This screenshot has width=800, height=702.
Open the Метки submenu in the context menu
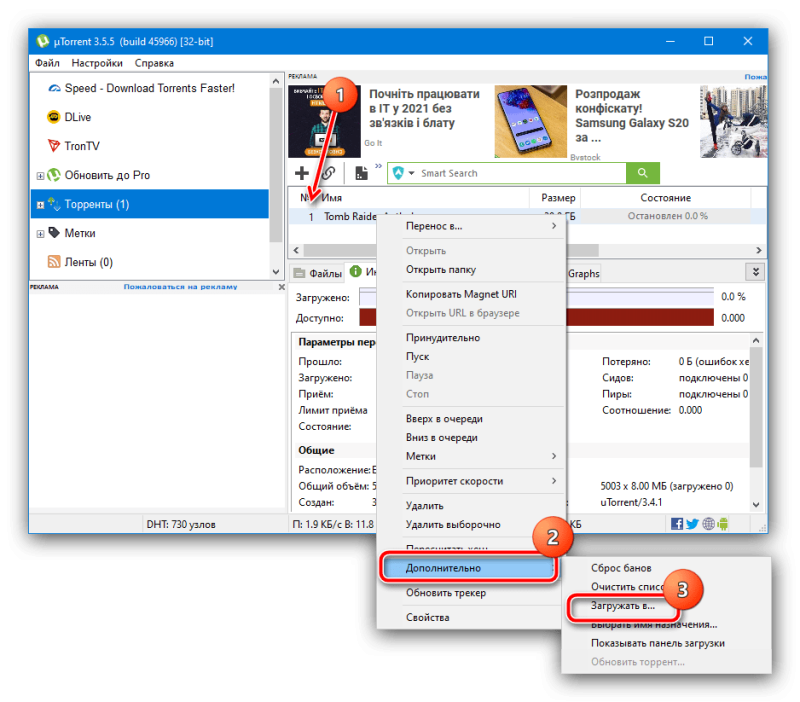481,456
